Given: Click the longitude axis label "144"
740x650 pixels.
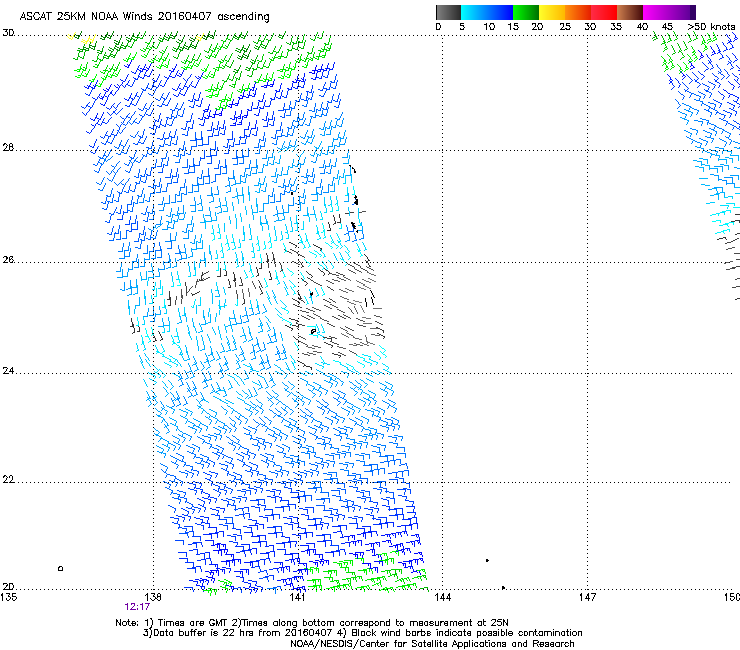Looking at the screenshot, I should coord(442,597).
